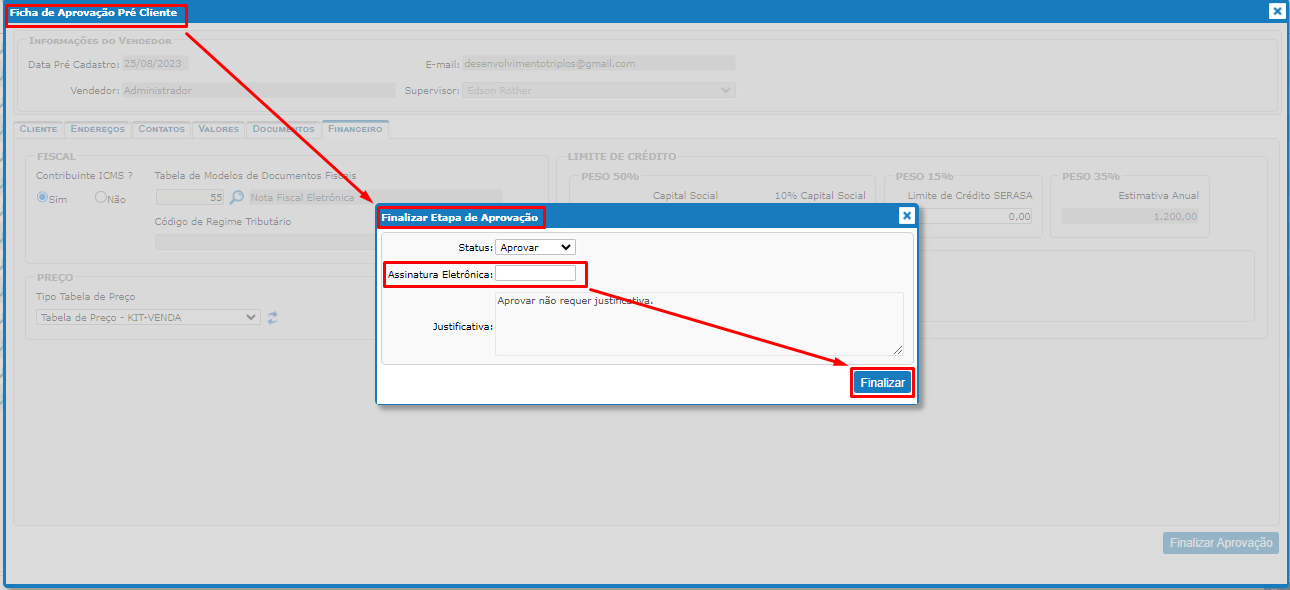Select the Sim radio for Contribuinte ICMS
The image size is (1290, 590).
tap(43, 197)
